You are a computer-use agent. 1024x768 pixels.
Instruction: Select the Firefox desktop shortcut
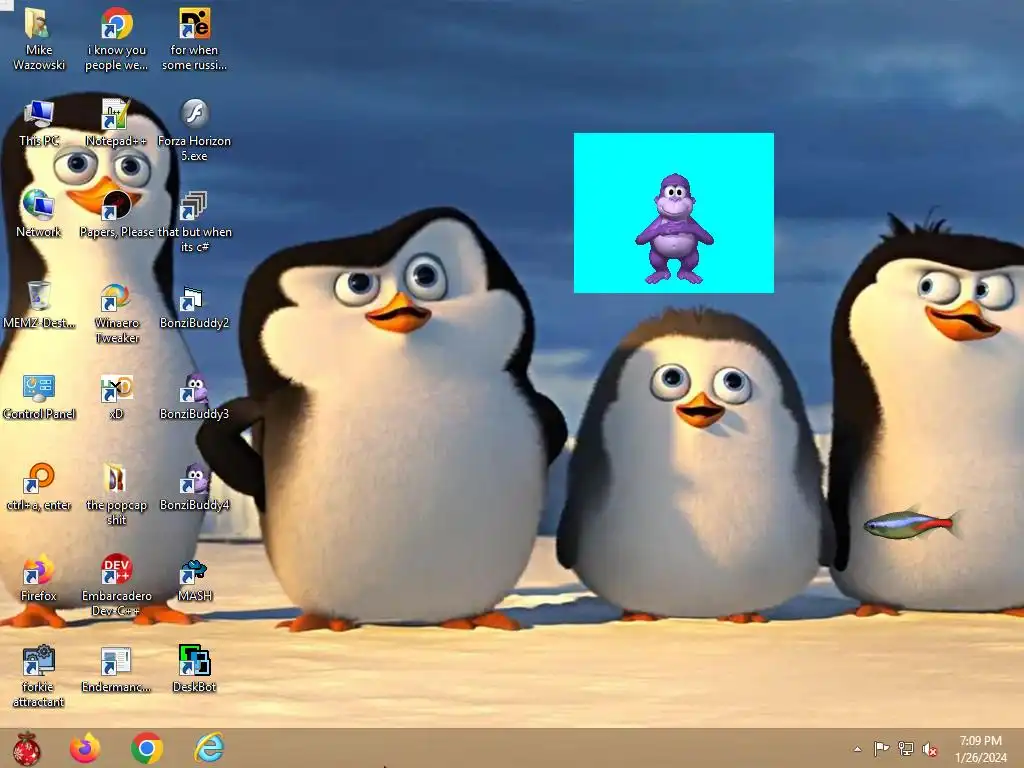39,569
